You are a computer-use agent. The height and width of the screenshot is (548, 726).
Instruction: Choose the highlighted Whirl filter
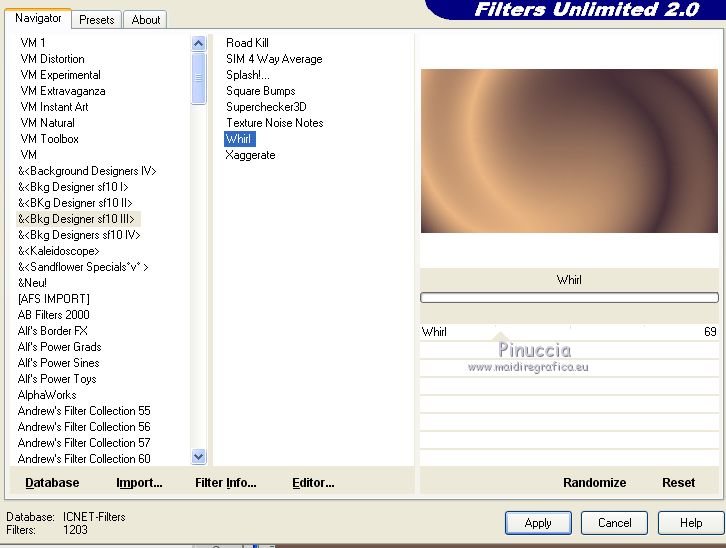click(239, 139)
